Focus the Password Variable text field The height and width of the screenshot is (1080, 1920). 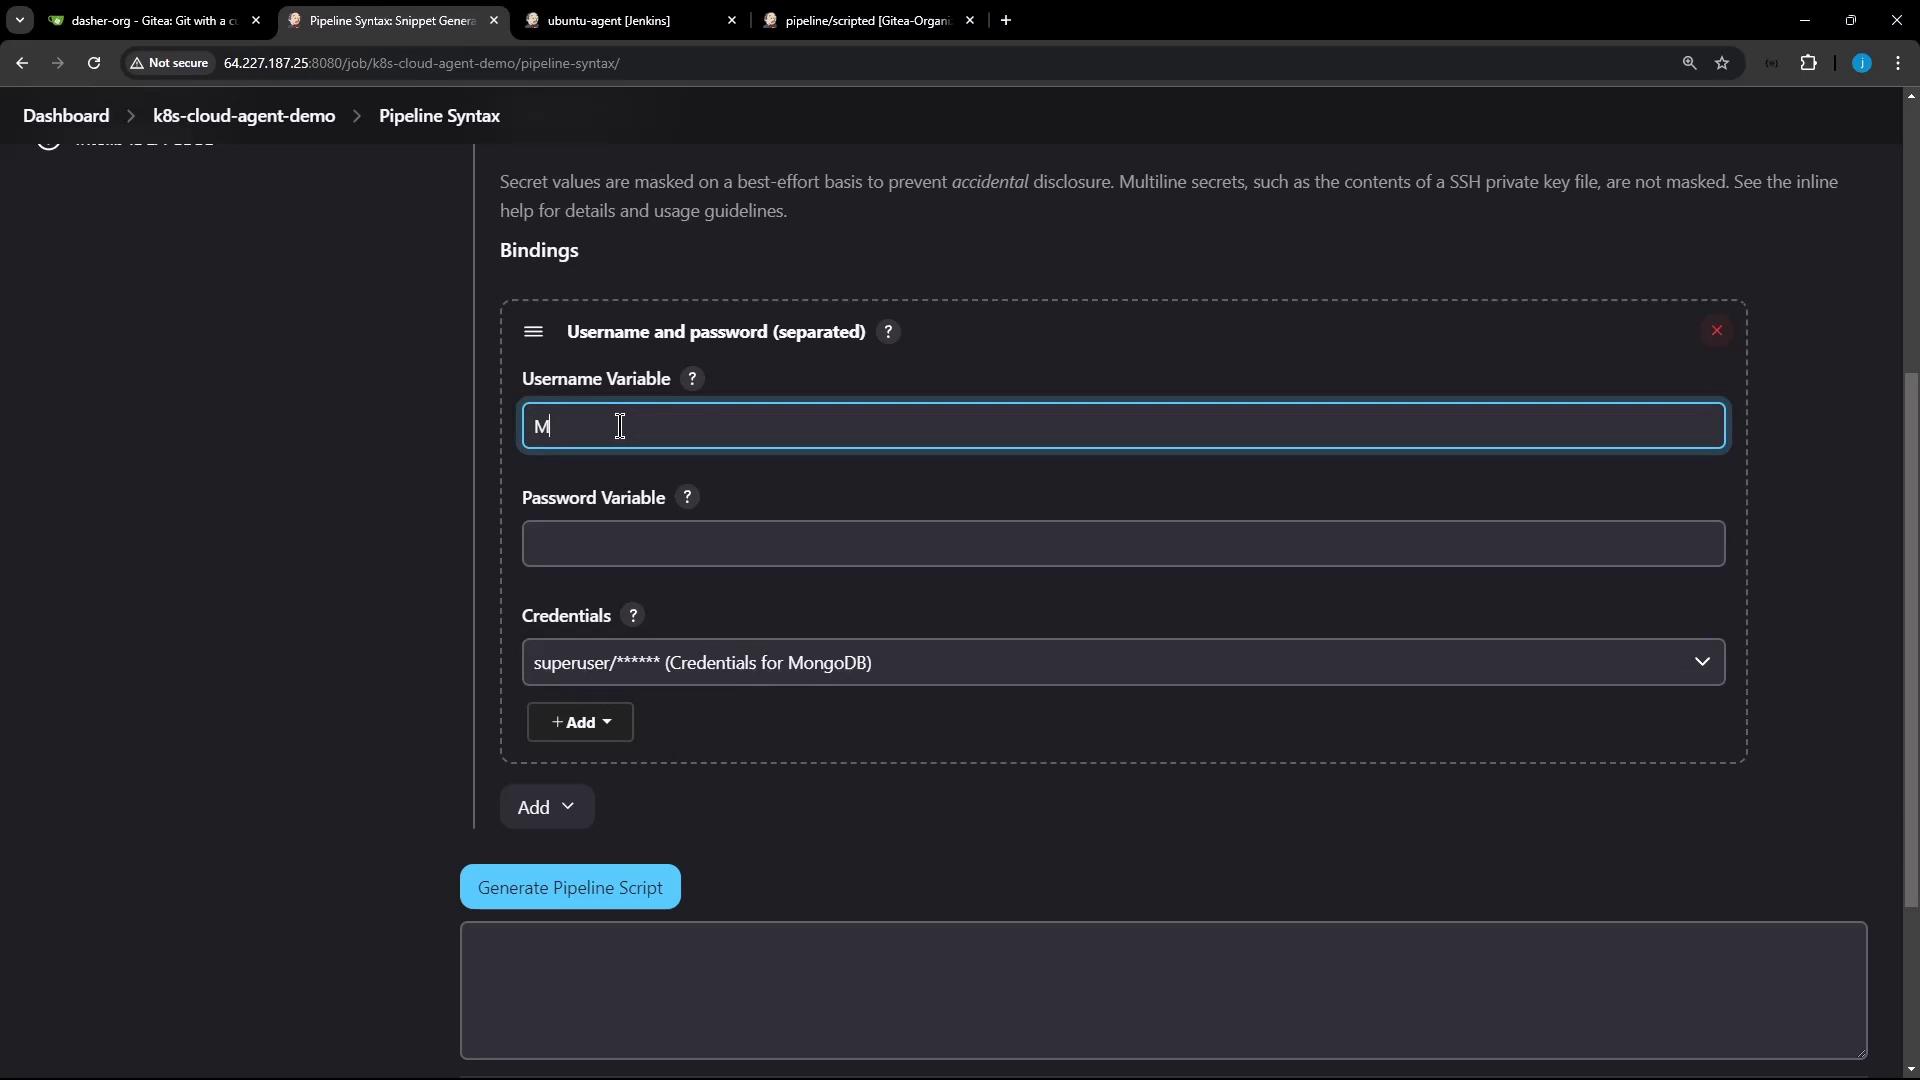click(1122, 544)
